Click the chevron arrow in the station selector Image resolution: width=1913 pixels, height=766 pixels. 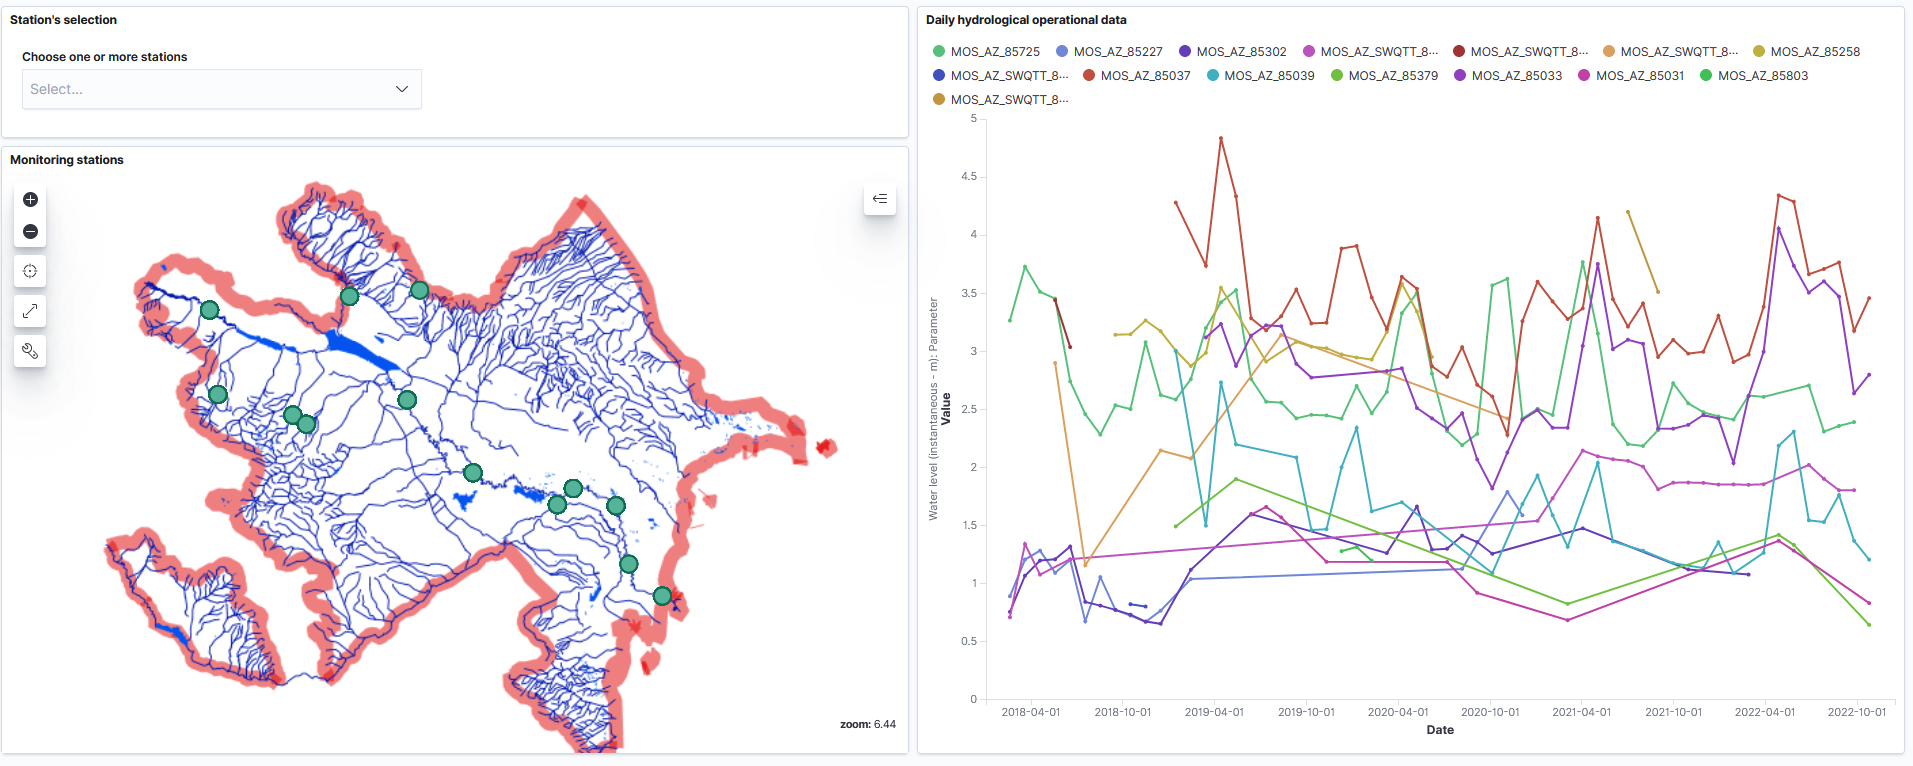click(x=402, y=89)
